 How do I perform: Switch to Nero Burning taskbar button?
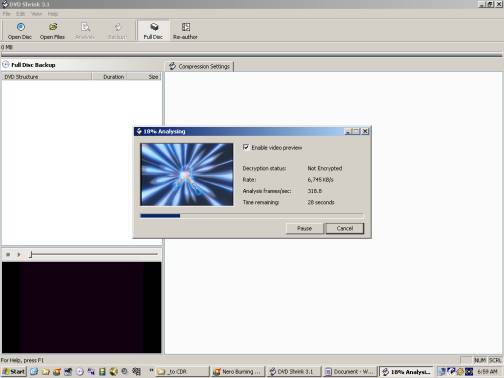238,371
